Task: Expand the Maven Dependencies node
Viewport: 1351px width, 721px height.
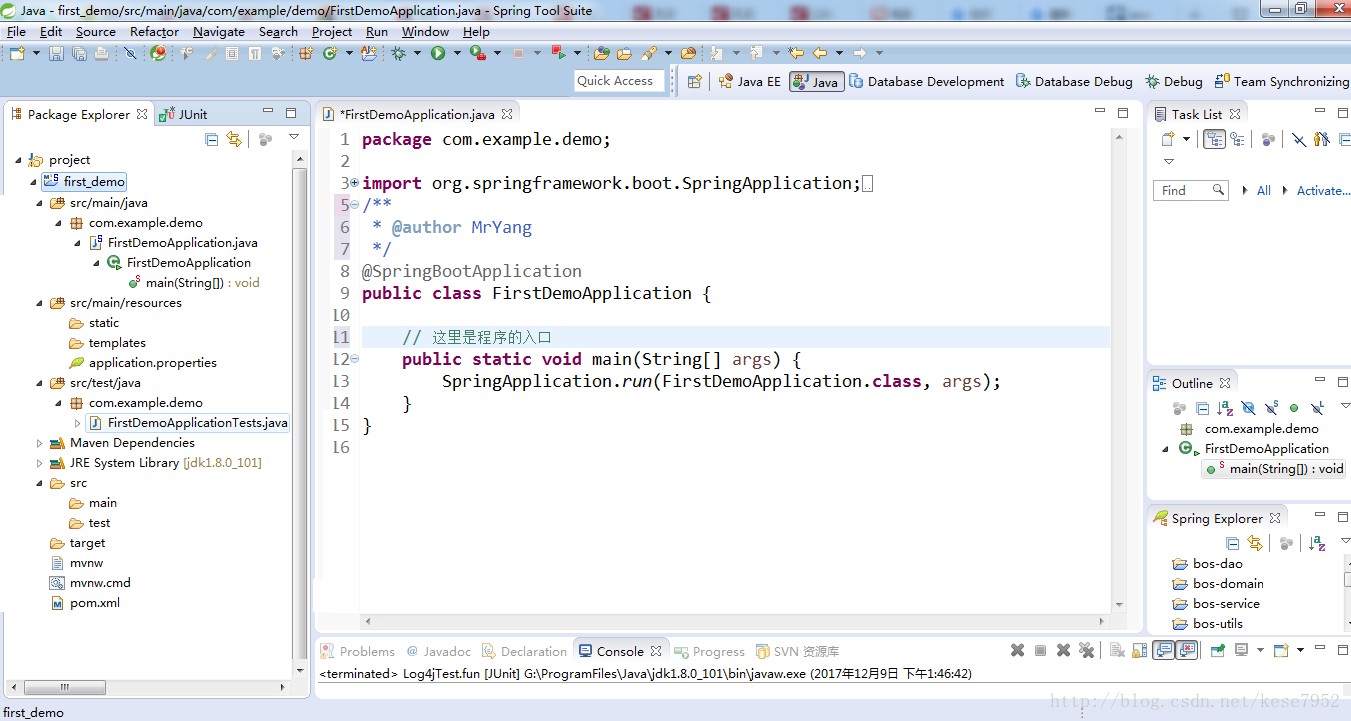Action: [x=41, y=443]
